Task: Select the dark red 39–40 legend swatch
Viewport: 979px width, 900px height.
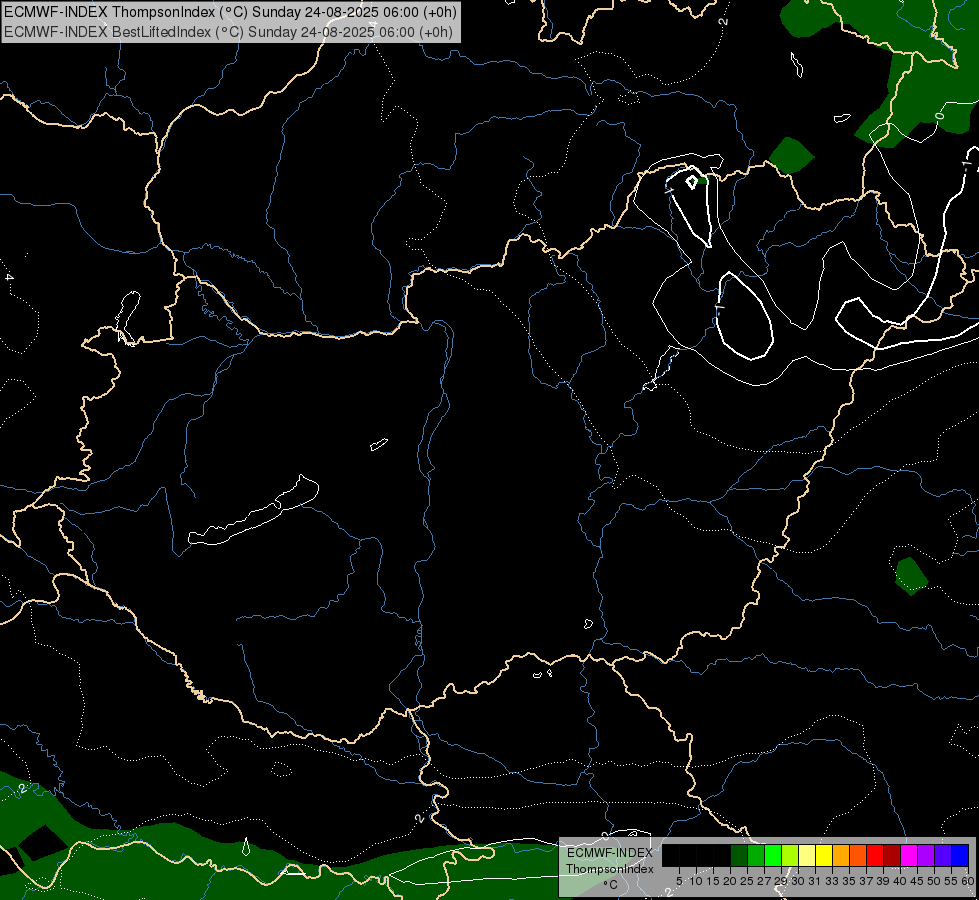Action: pyautogui.click(x=892, y=855)
